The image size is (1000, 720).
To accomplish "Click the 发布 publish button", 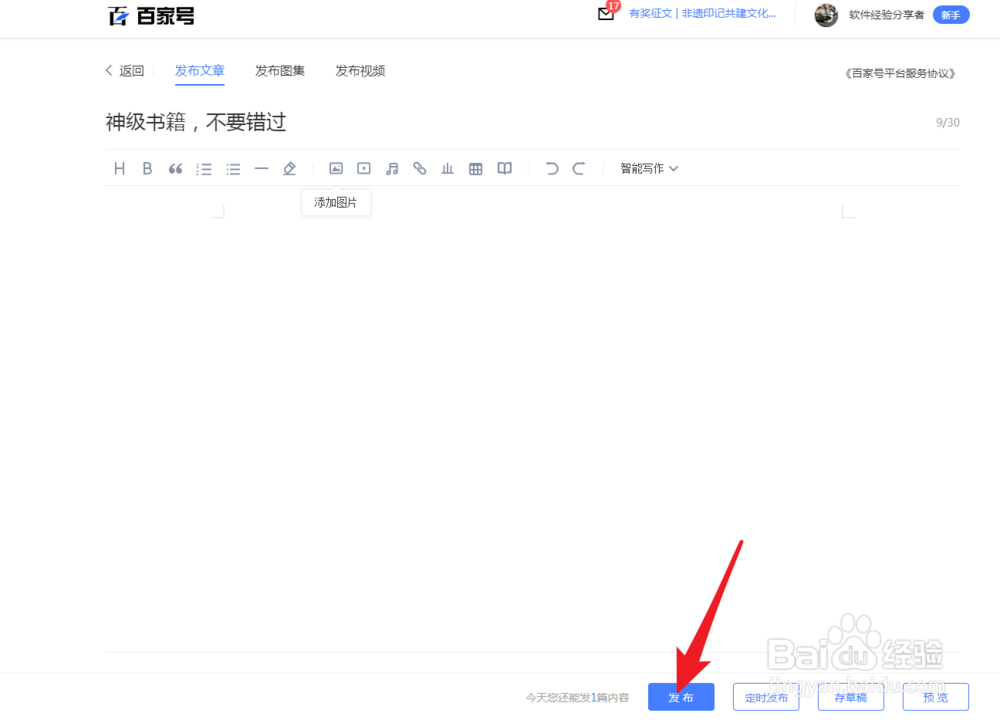I will [681, 697].
